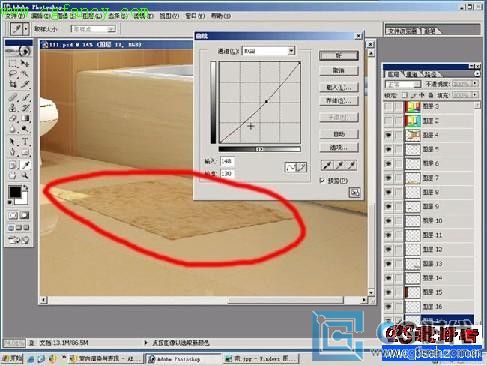Pick the white point eyedropper in Curves

351,165
